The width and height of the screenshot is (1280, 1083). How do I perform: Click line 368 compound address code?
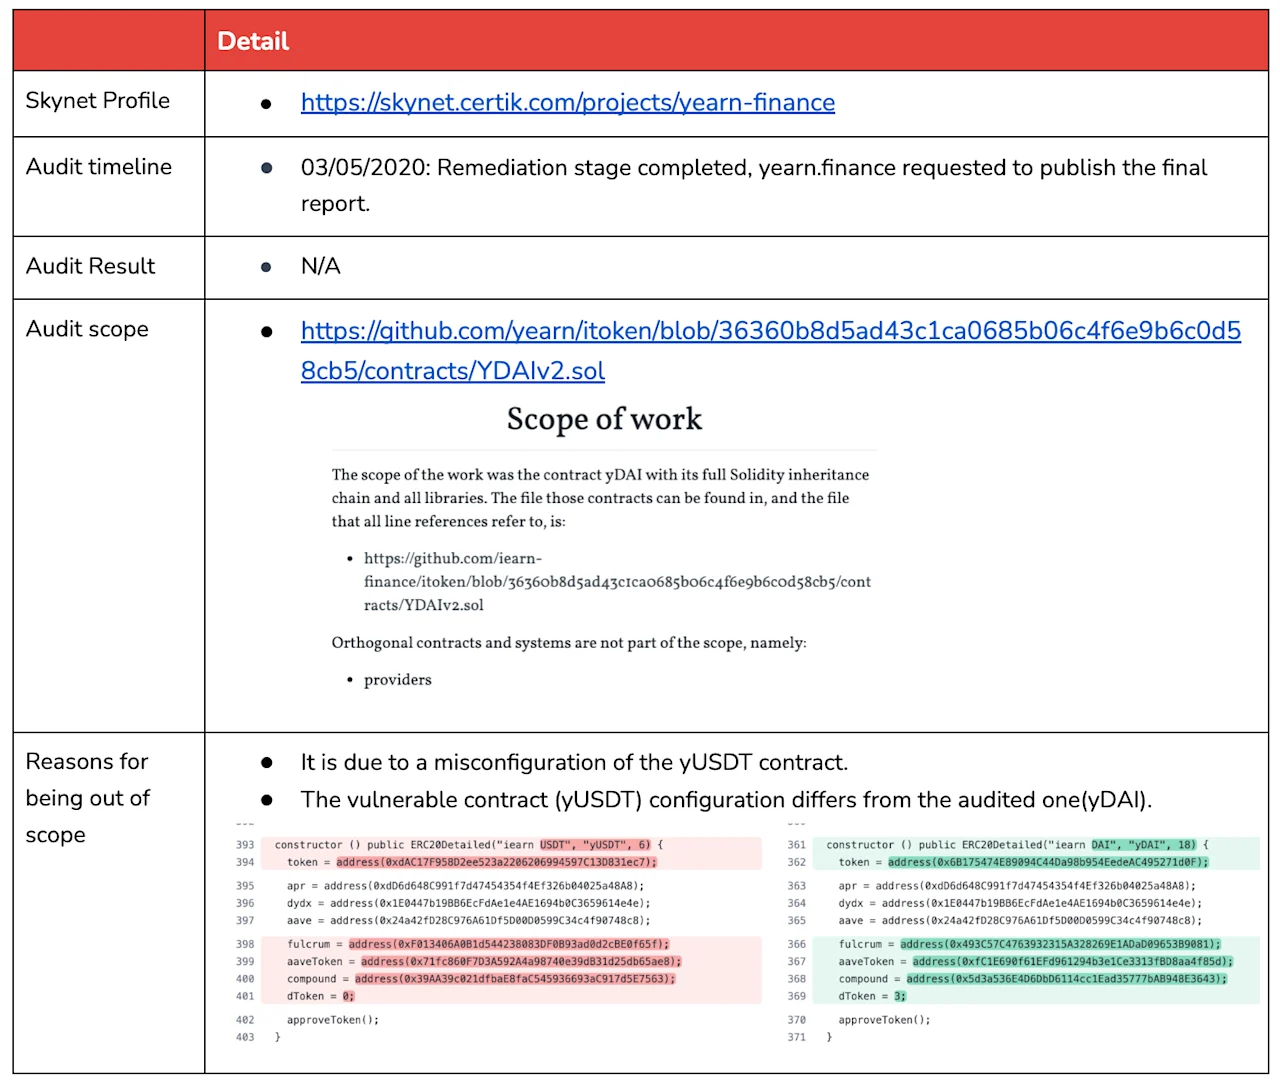coord(1033,979)
